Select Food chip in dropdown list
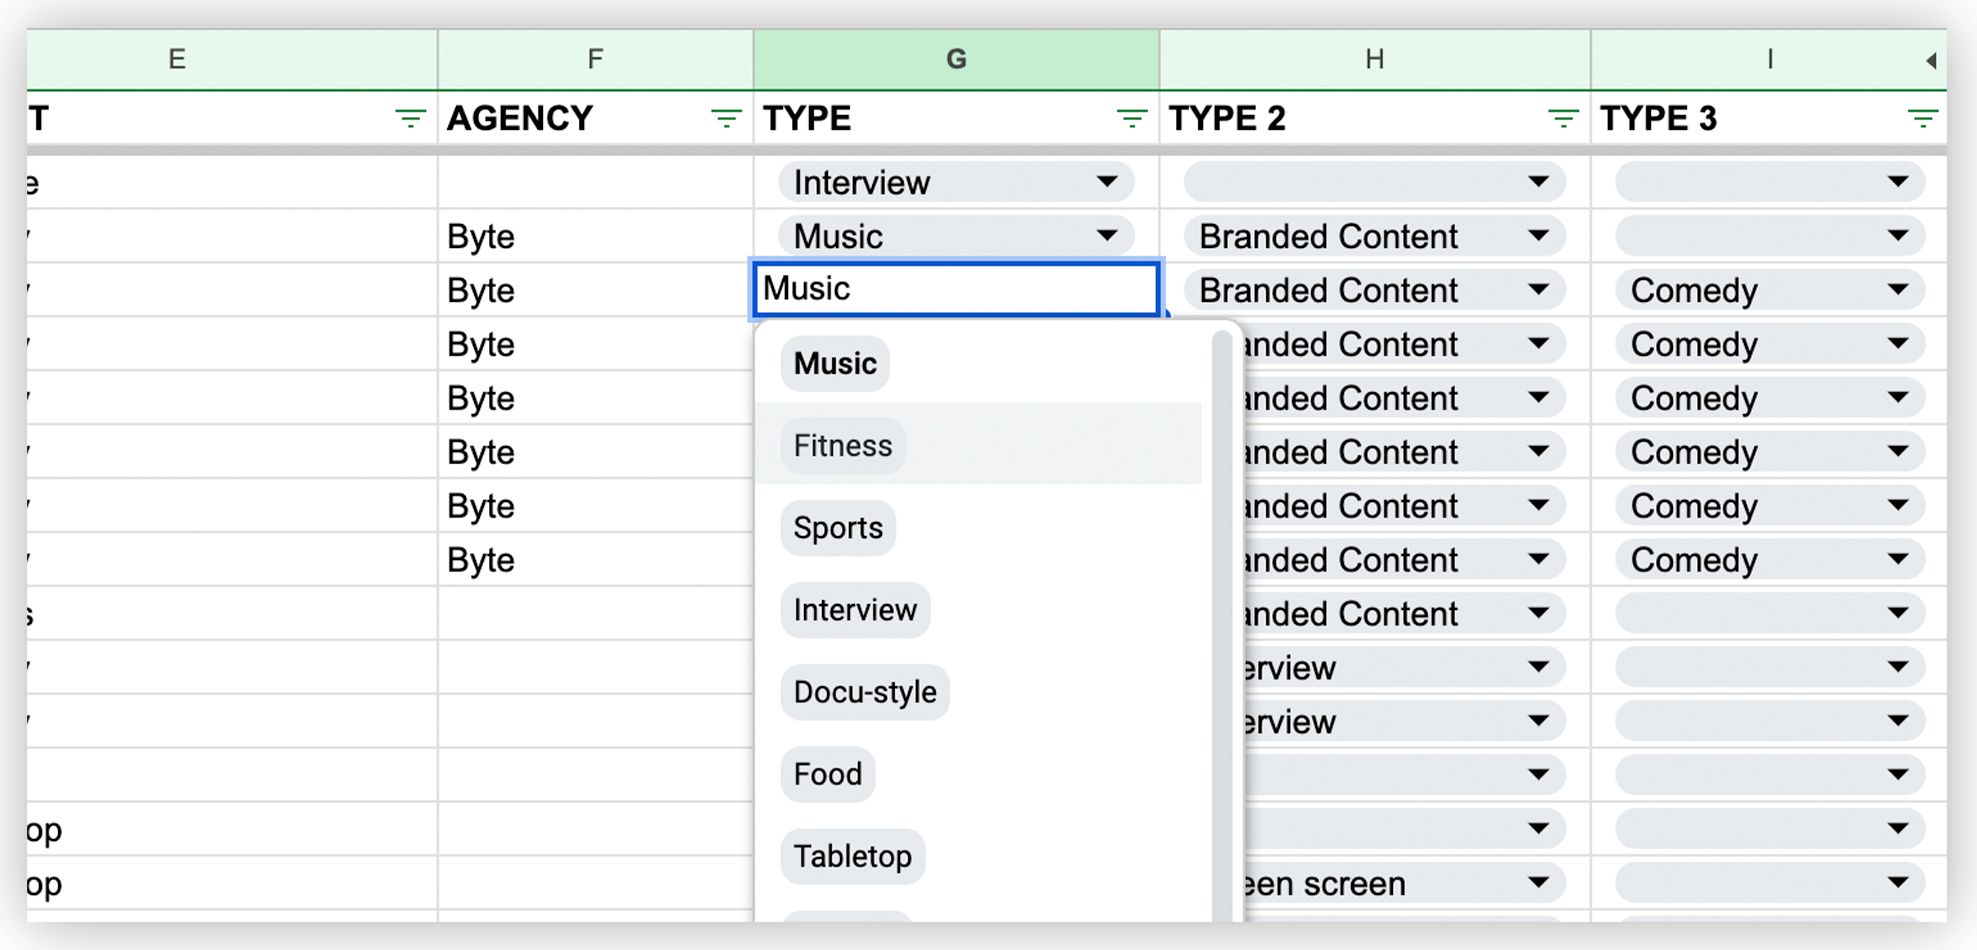1977x950 pixels. 827,773
